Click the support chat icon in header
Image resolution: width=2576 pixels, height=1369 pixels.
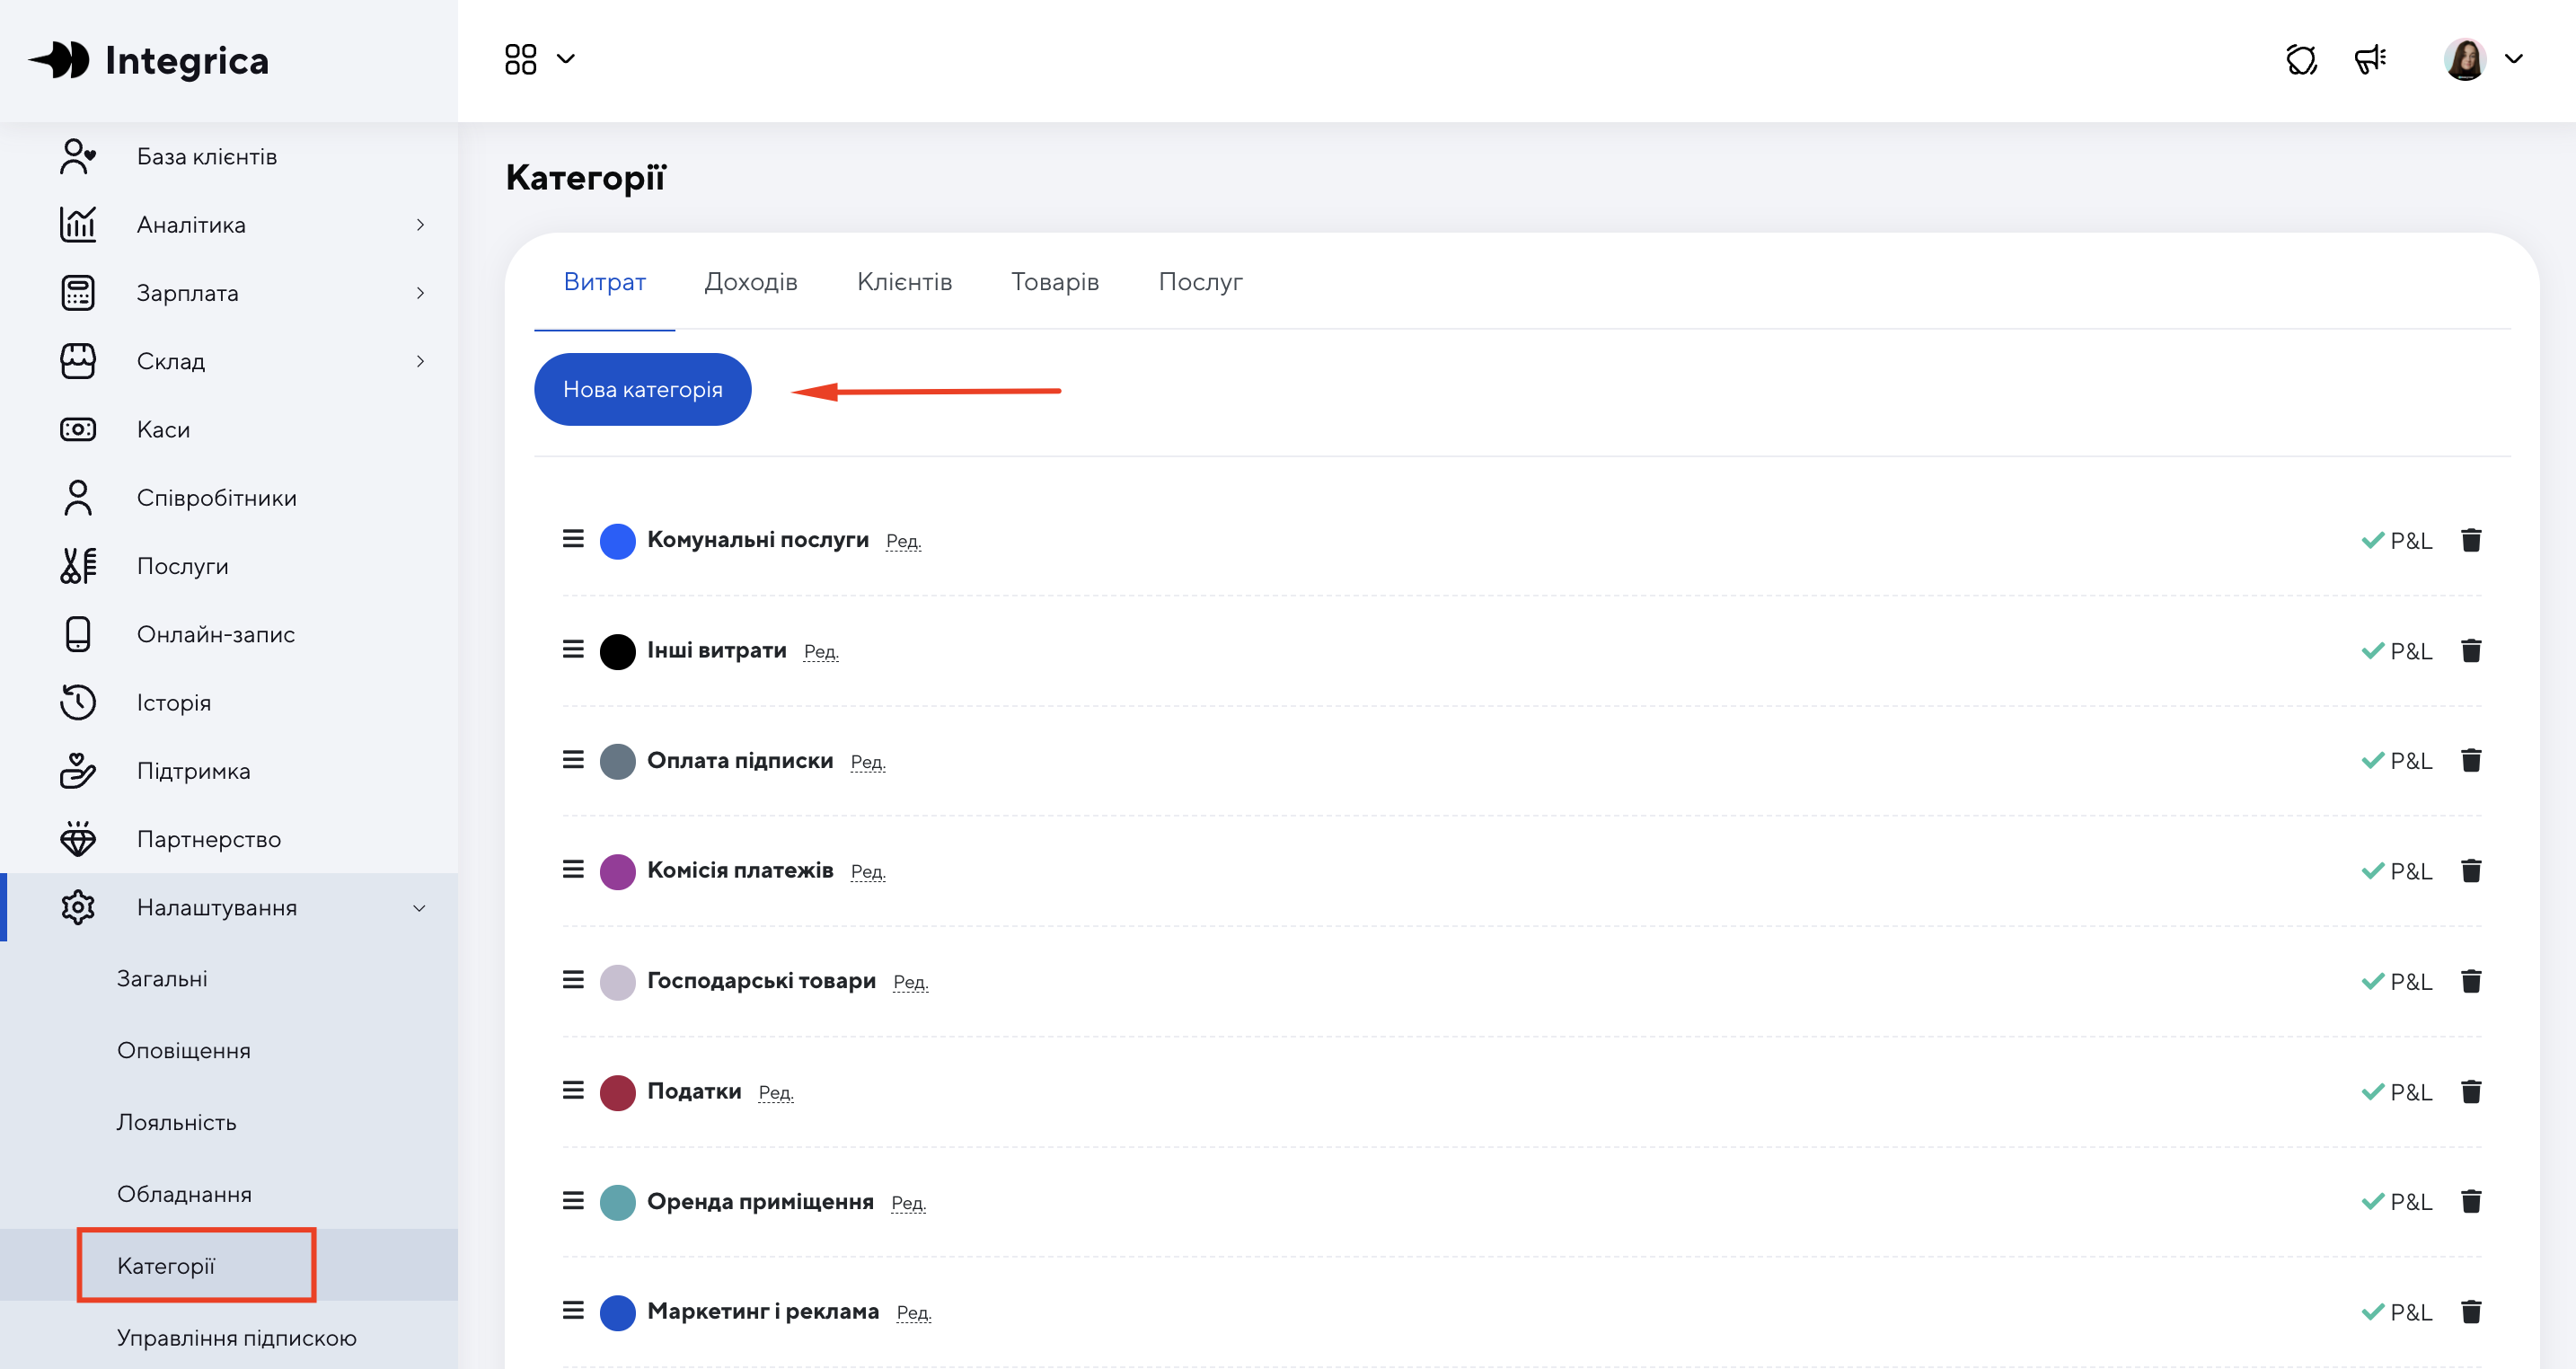(2300, 60)
